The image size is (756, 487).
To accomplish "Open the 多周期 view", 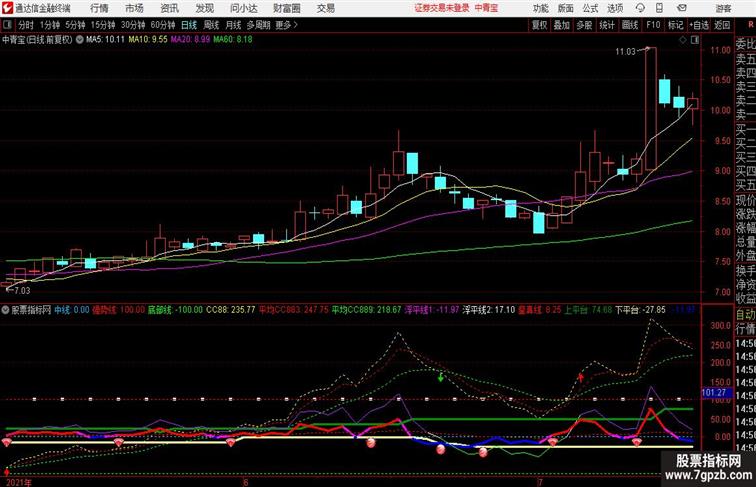I will pyautogui.click(x=258, y=25).
